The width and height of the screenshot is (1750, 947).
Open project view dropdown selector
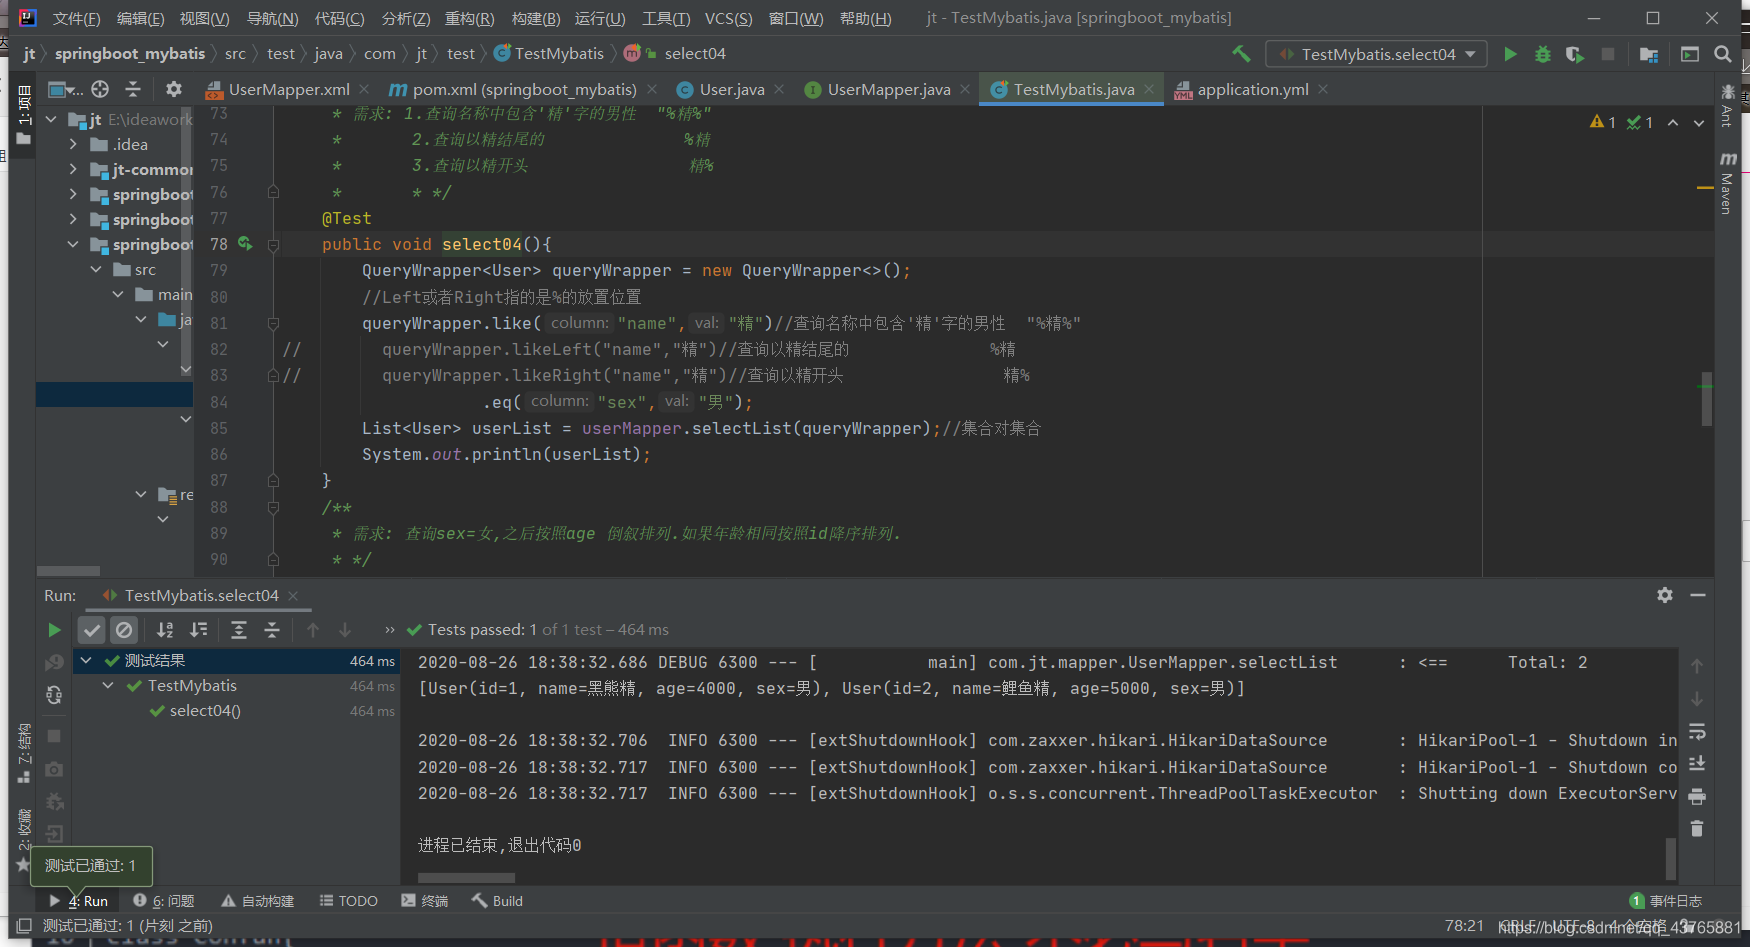tap(65, 89)
